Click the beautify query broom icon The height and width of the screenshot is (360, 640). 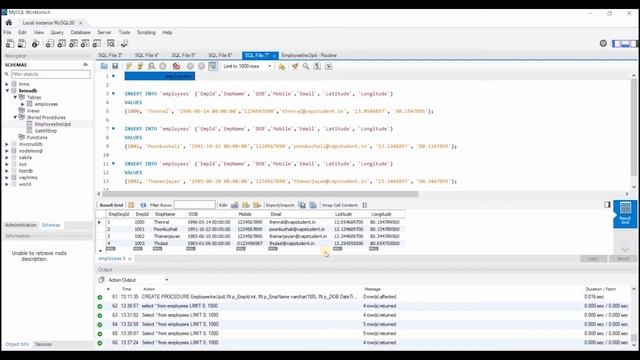[295, 66]
